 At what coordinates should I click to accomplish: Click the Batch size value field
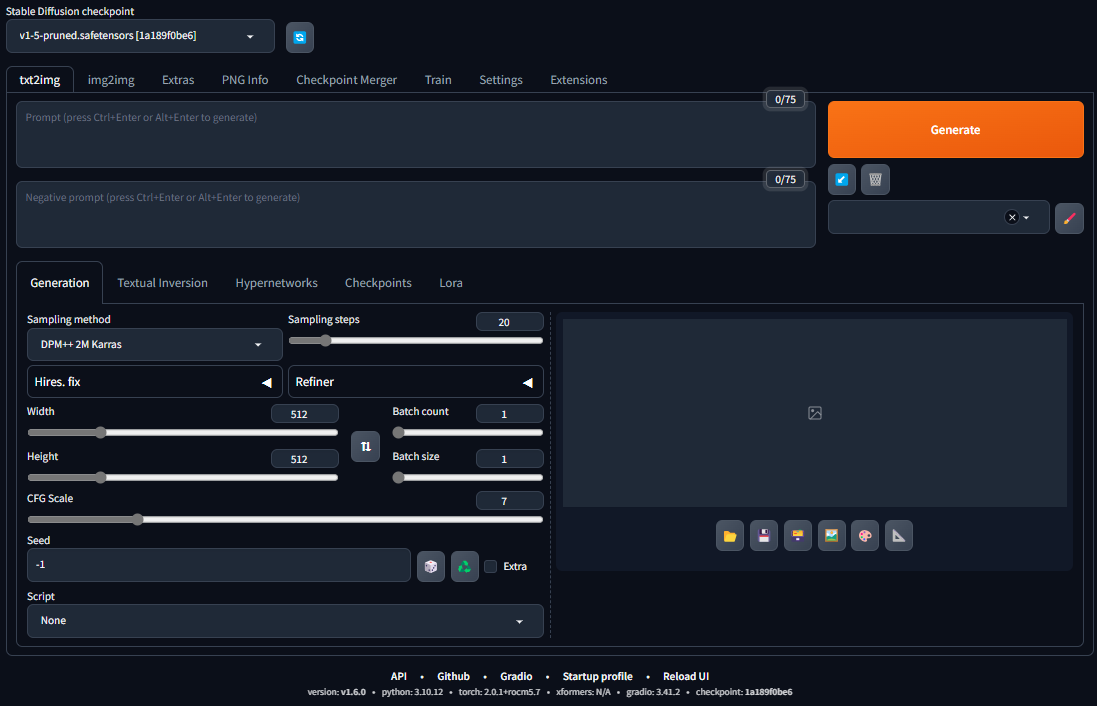point(509,459)
